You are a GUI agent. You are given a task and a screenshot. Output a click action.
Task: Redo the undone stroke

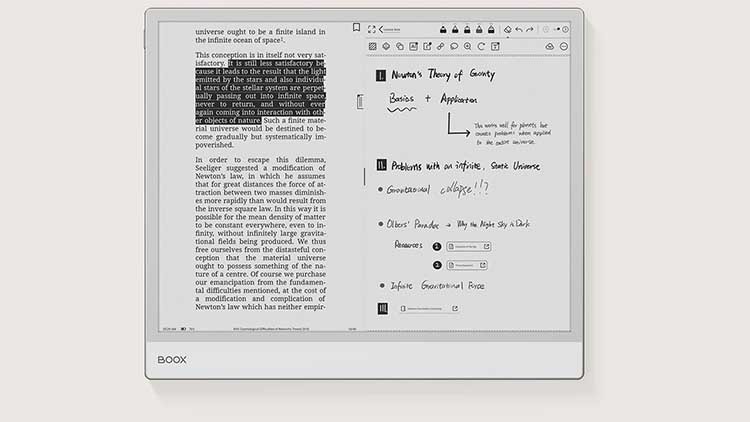point(530,30)
